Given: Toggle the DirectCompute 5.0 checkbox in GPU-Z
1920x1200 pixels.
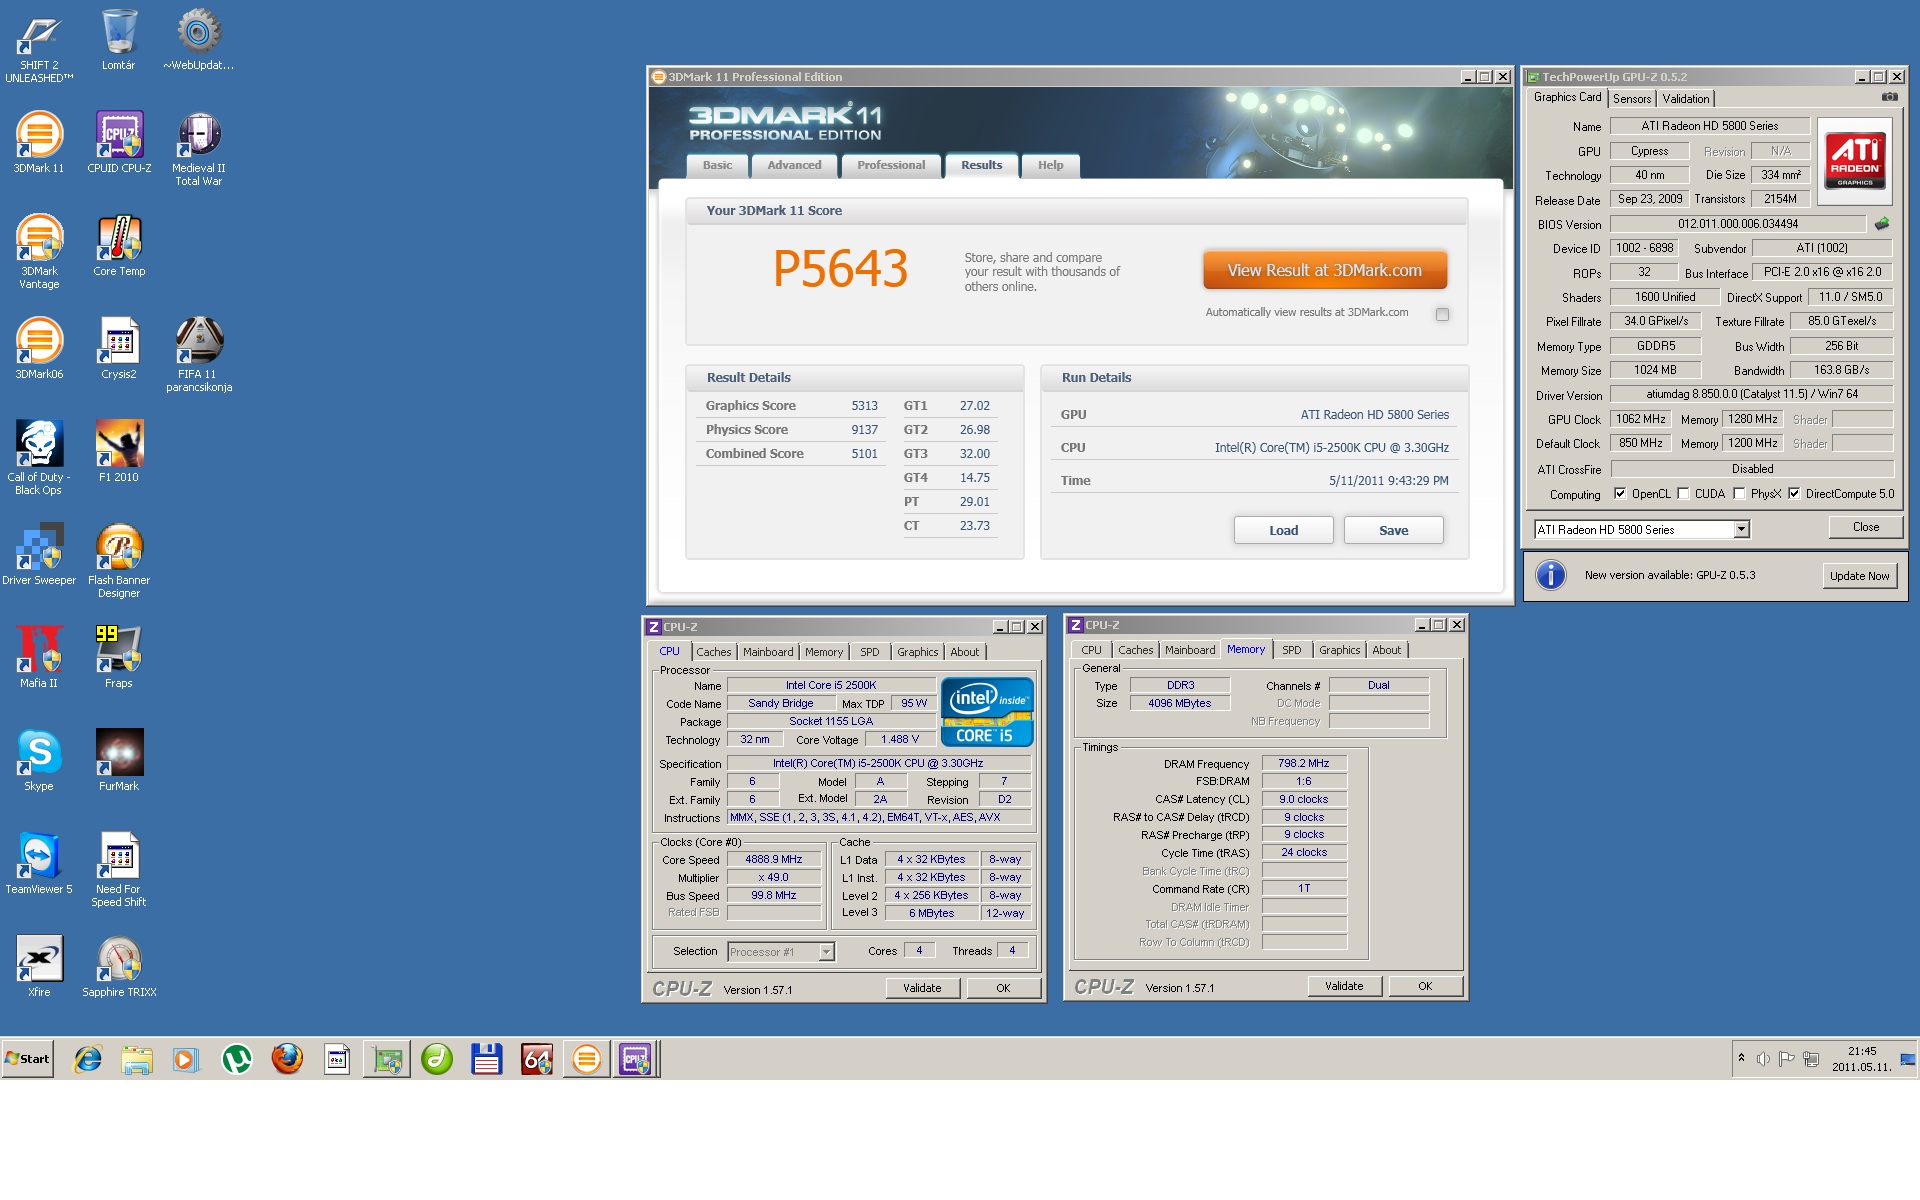Looking at the screenshot, I should (1794, 493).
